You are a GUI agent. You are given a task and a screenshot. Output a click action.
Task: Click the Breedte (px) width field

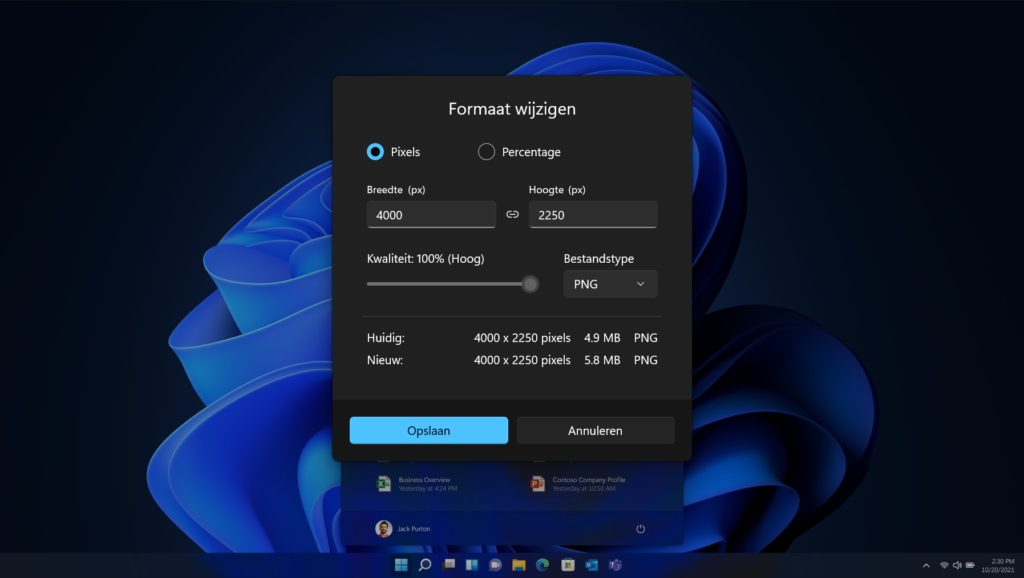click(x=431, y=215)
